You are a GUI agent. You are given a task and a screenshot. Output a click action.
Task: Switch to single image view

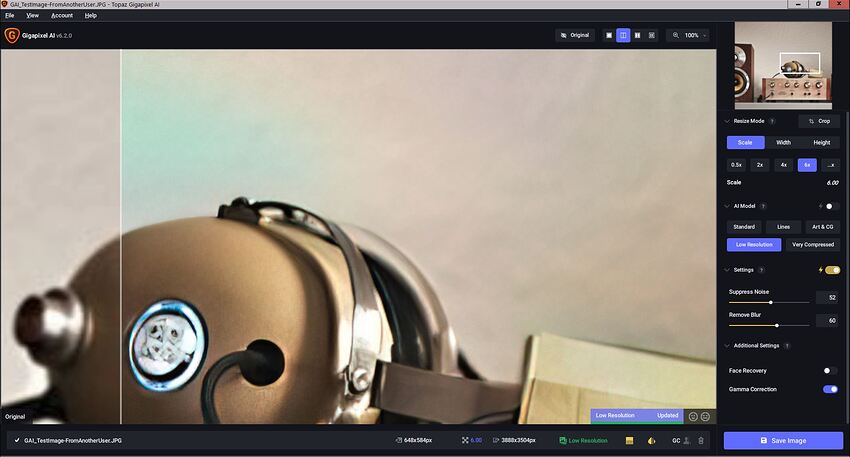[609, 35]
